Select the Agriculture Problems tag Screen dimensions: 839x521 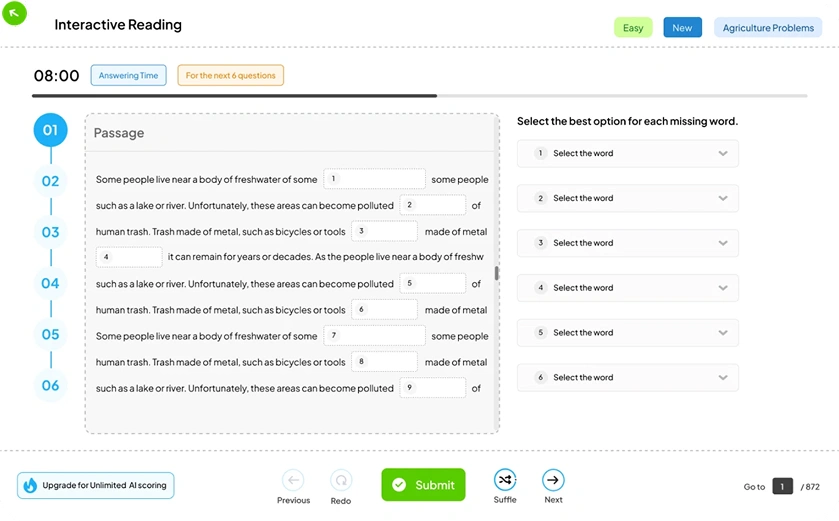(x=768, y=28)
